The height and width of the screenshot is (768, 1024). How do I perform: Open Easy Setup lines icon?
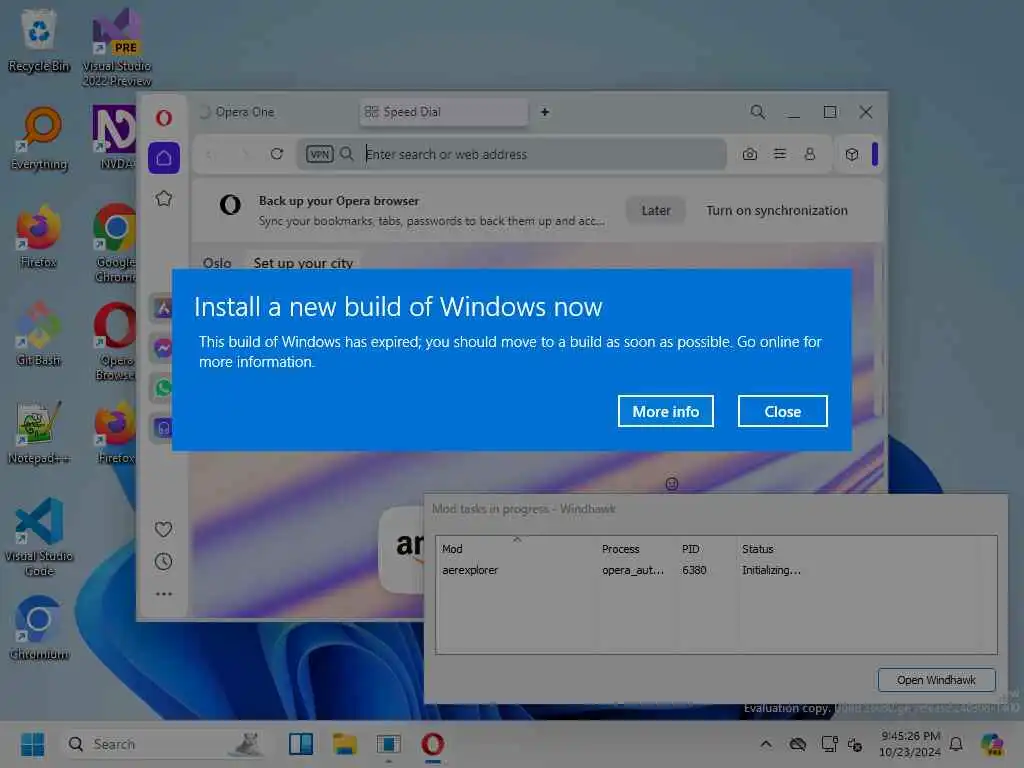780,154
